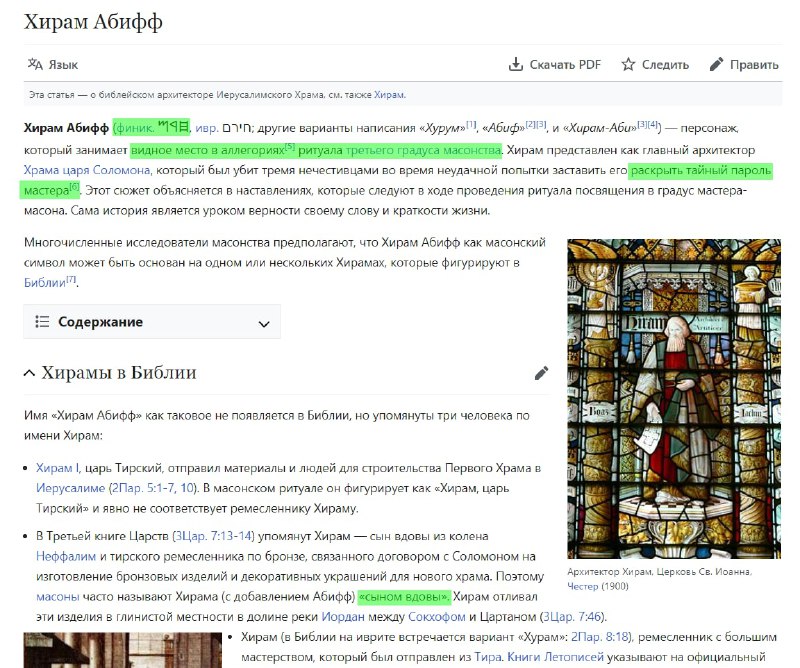Open the Язык language menu
The width and height of the screenshot is (800, 668).
(x=53, y=64)
